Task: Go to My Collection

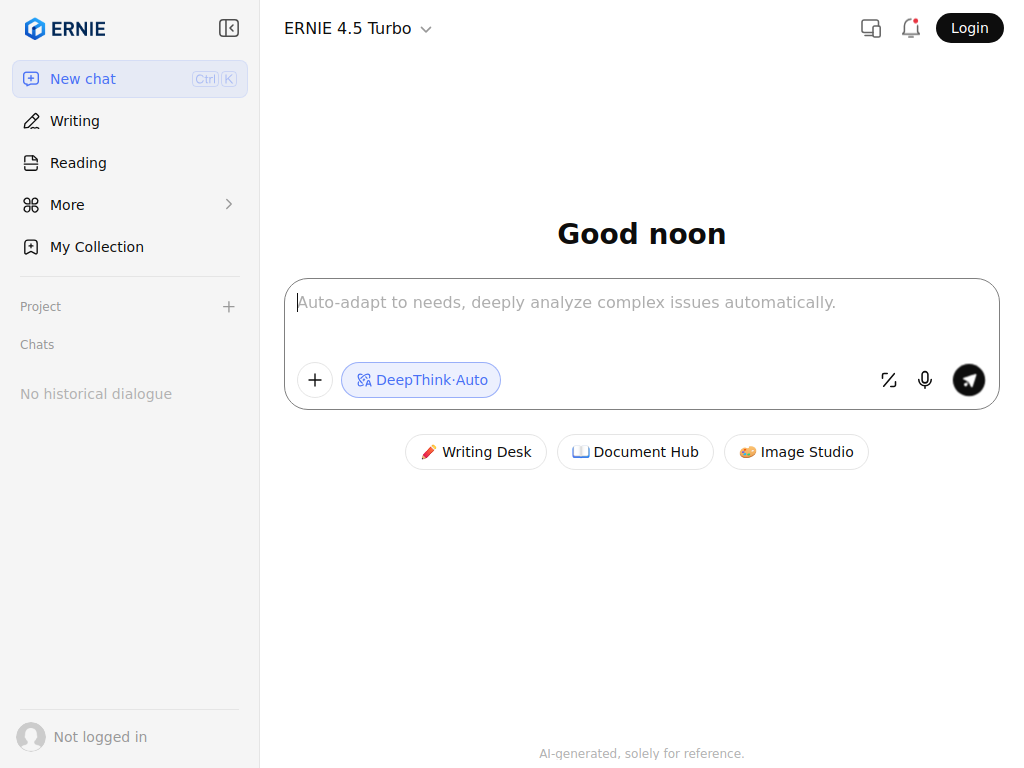Action: tap(96, 247)
